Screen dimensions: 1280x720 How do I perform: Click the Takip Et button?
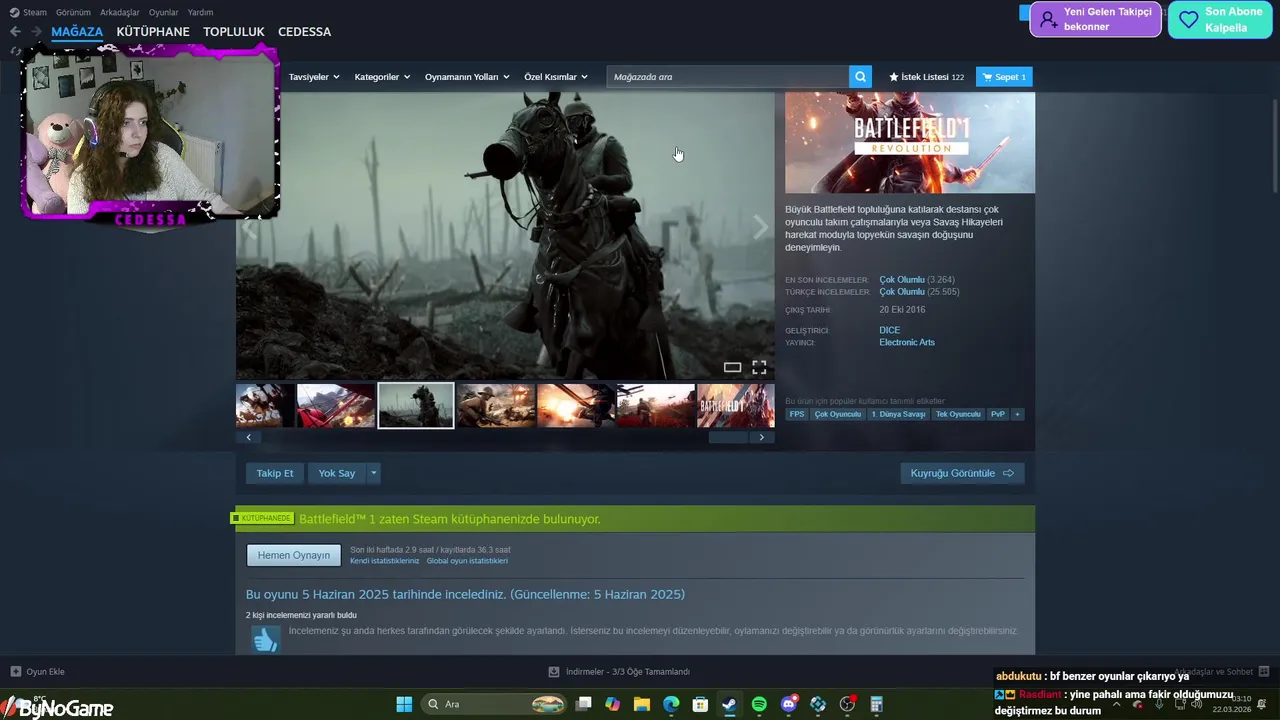tap(275, 473)
